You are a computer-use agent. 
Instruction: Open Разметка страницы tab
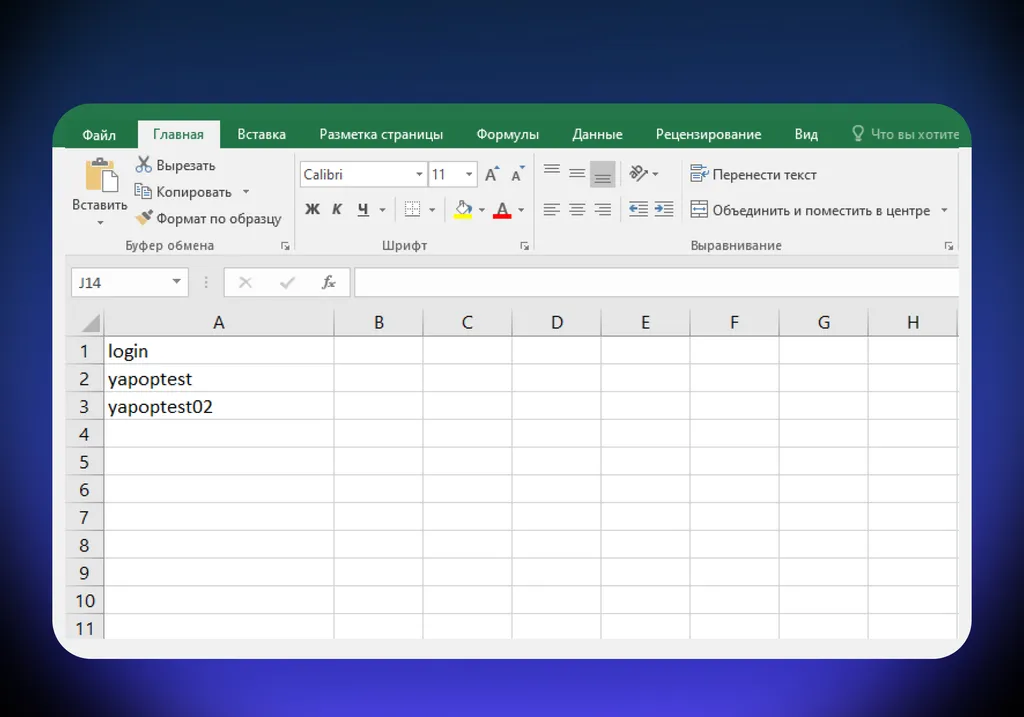pyautogui.click(x=381, y=135)
